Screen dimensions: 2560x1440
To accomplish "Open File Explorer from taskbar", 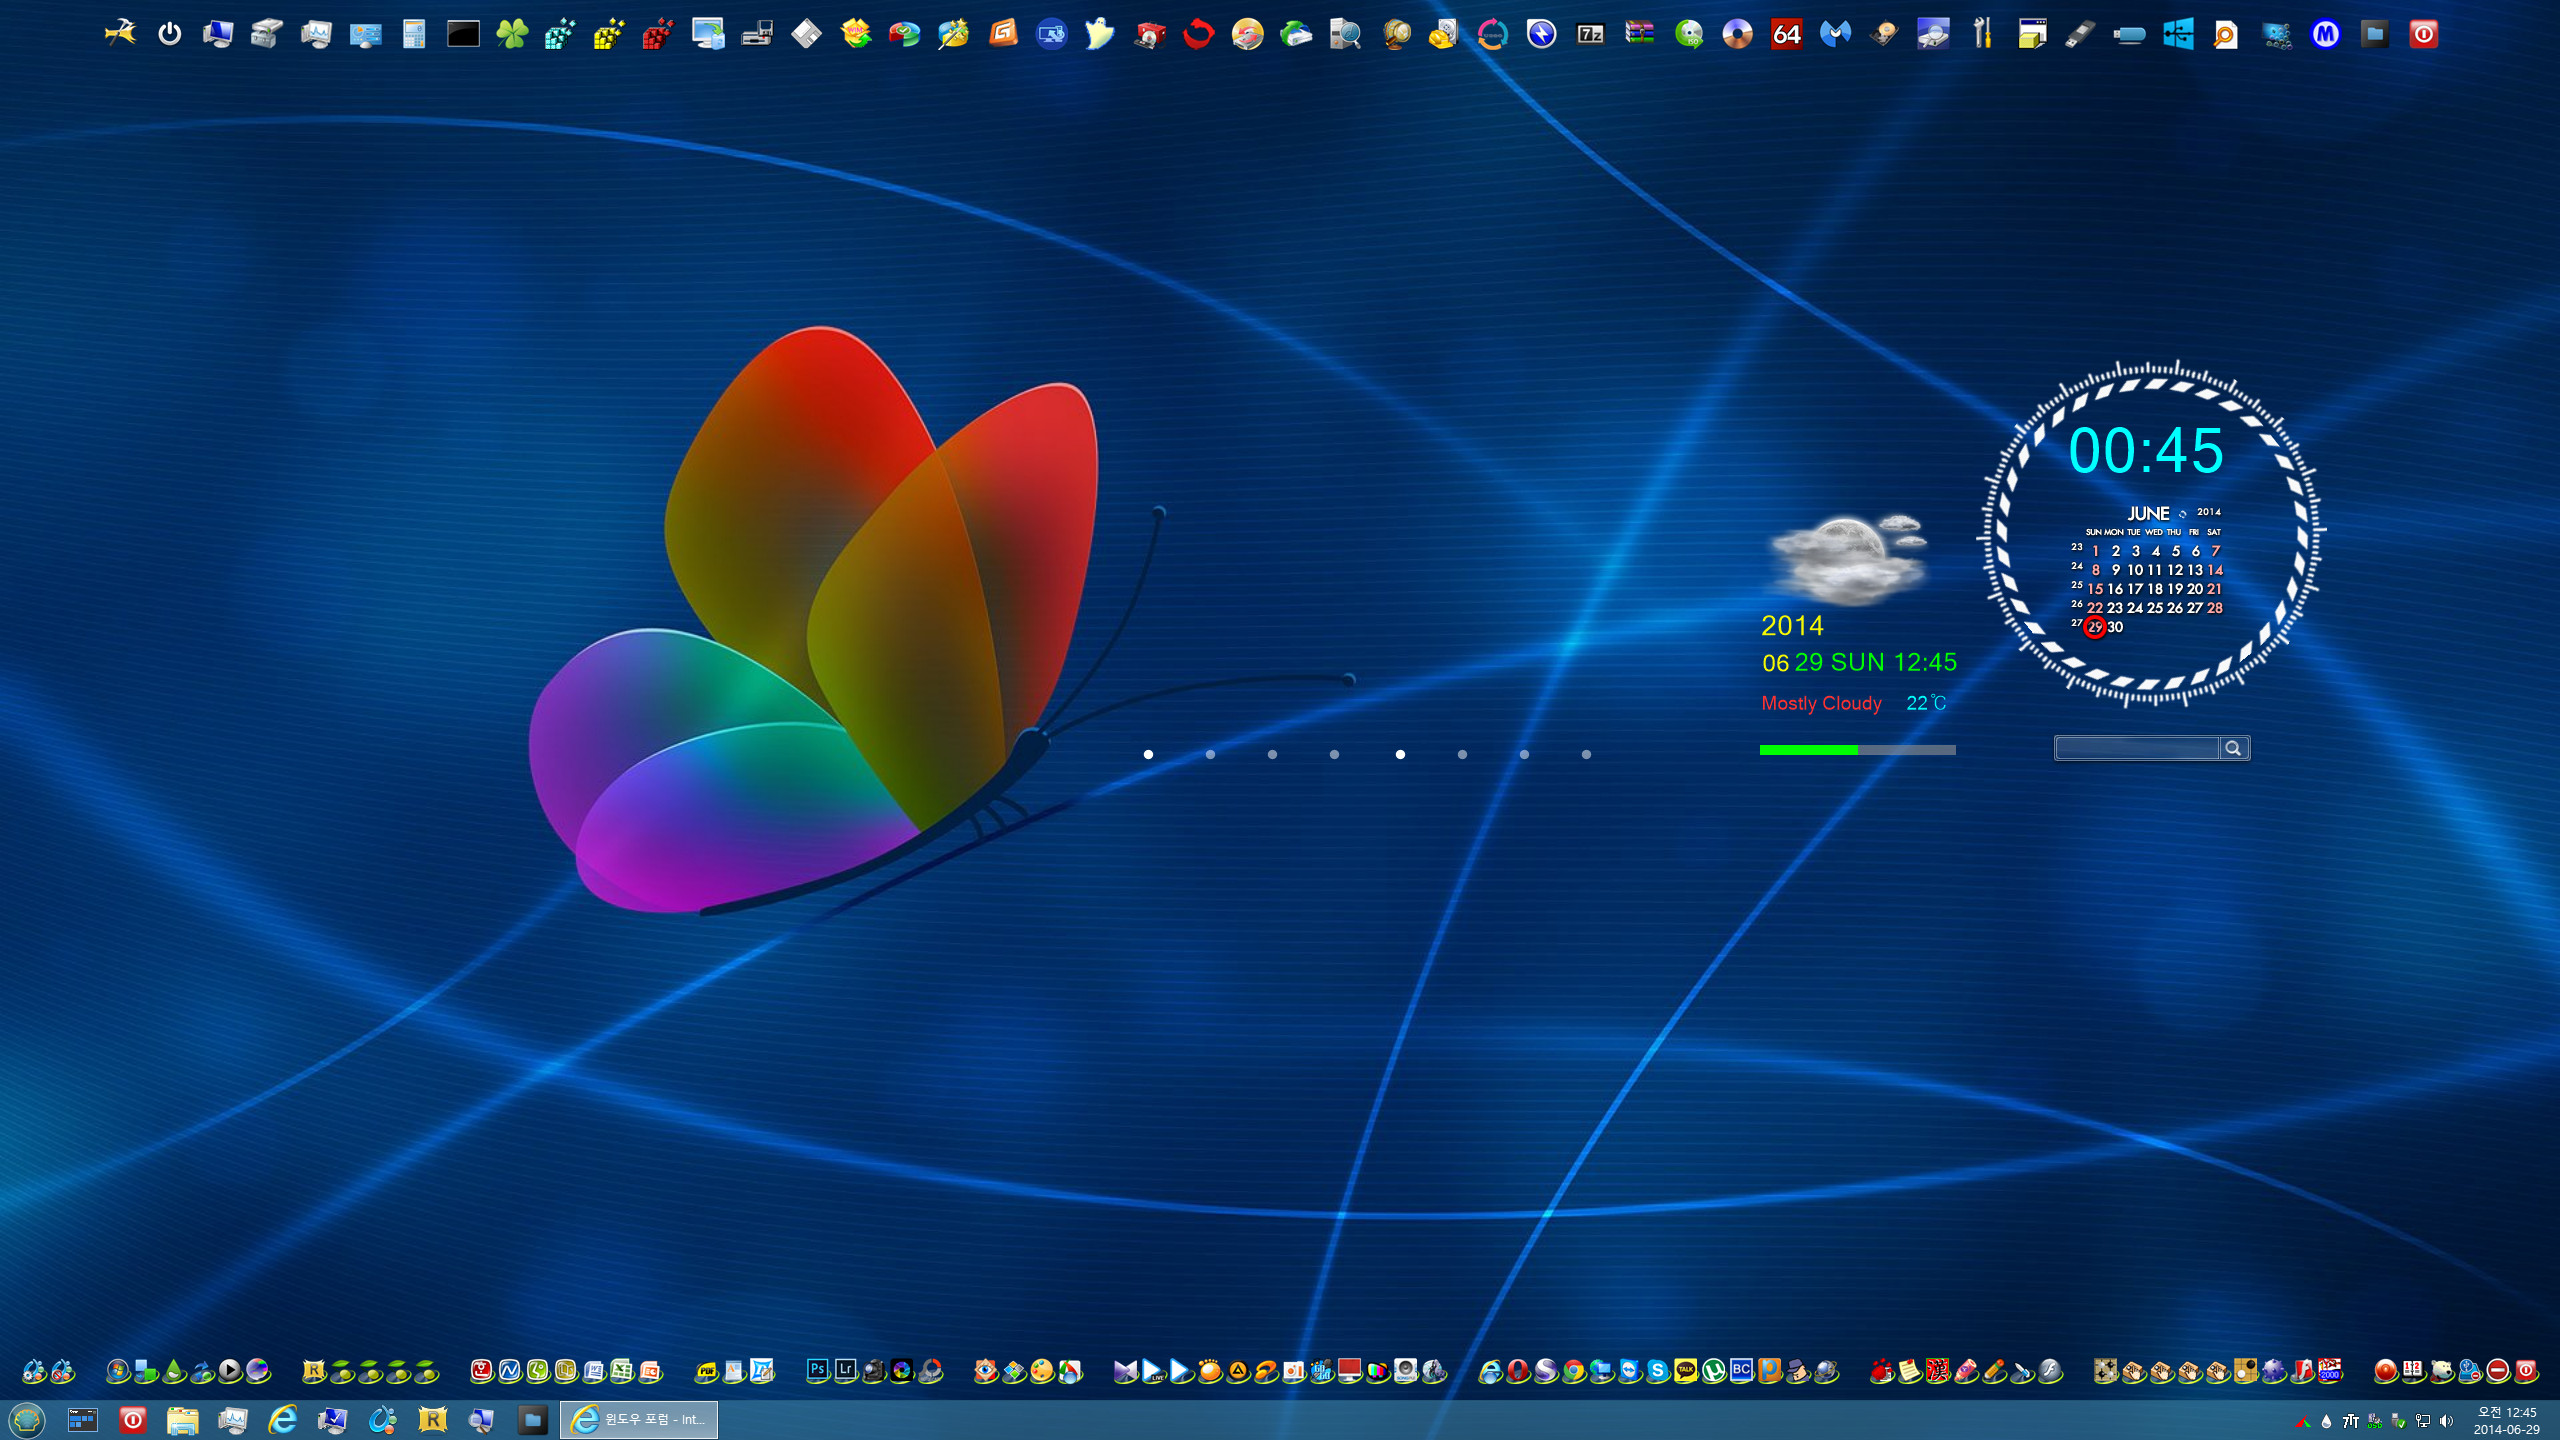I will 182,1420.
